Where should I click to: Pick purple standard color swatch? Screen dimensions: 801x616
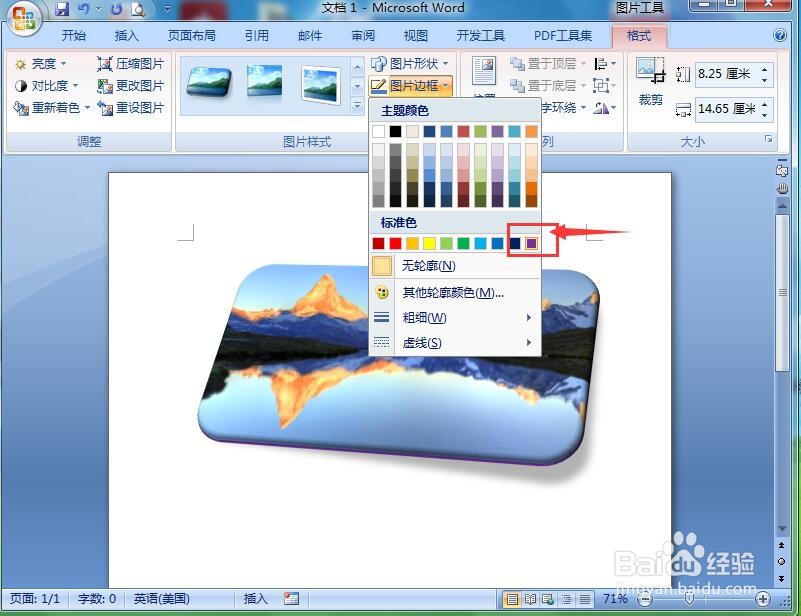531,243
